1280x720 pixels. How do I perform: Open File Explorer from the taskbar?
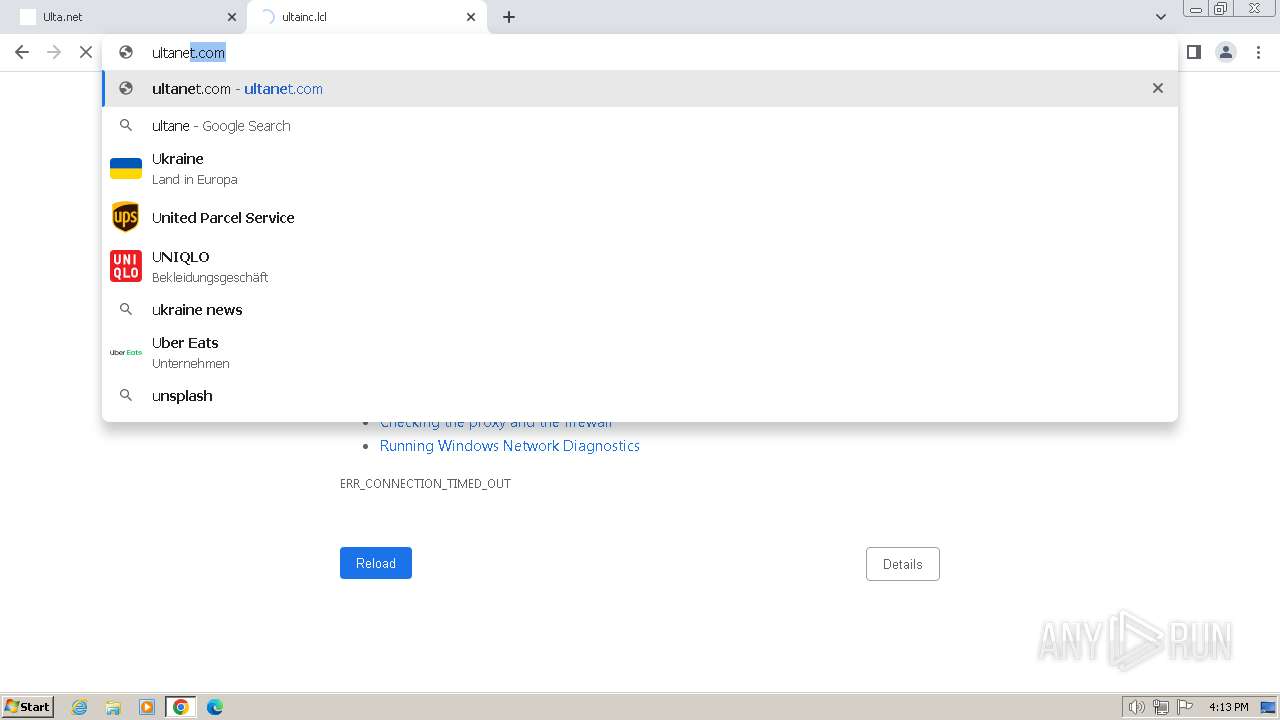pyautogui.click(x=113, y=707)
